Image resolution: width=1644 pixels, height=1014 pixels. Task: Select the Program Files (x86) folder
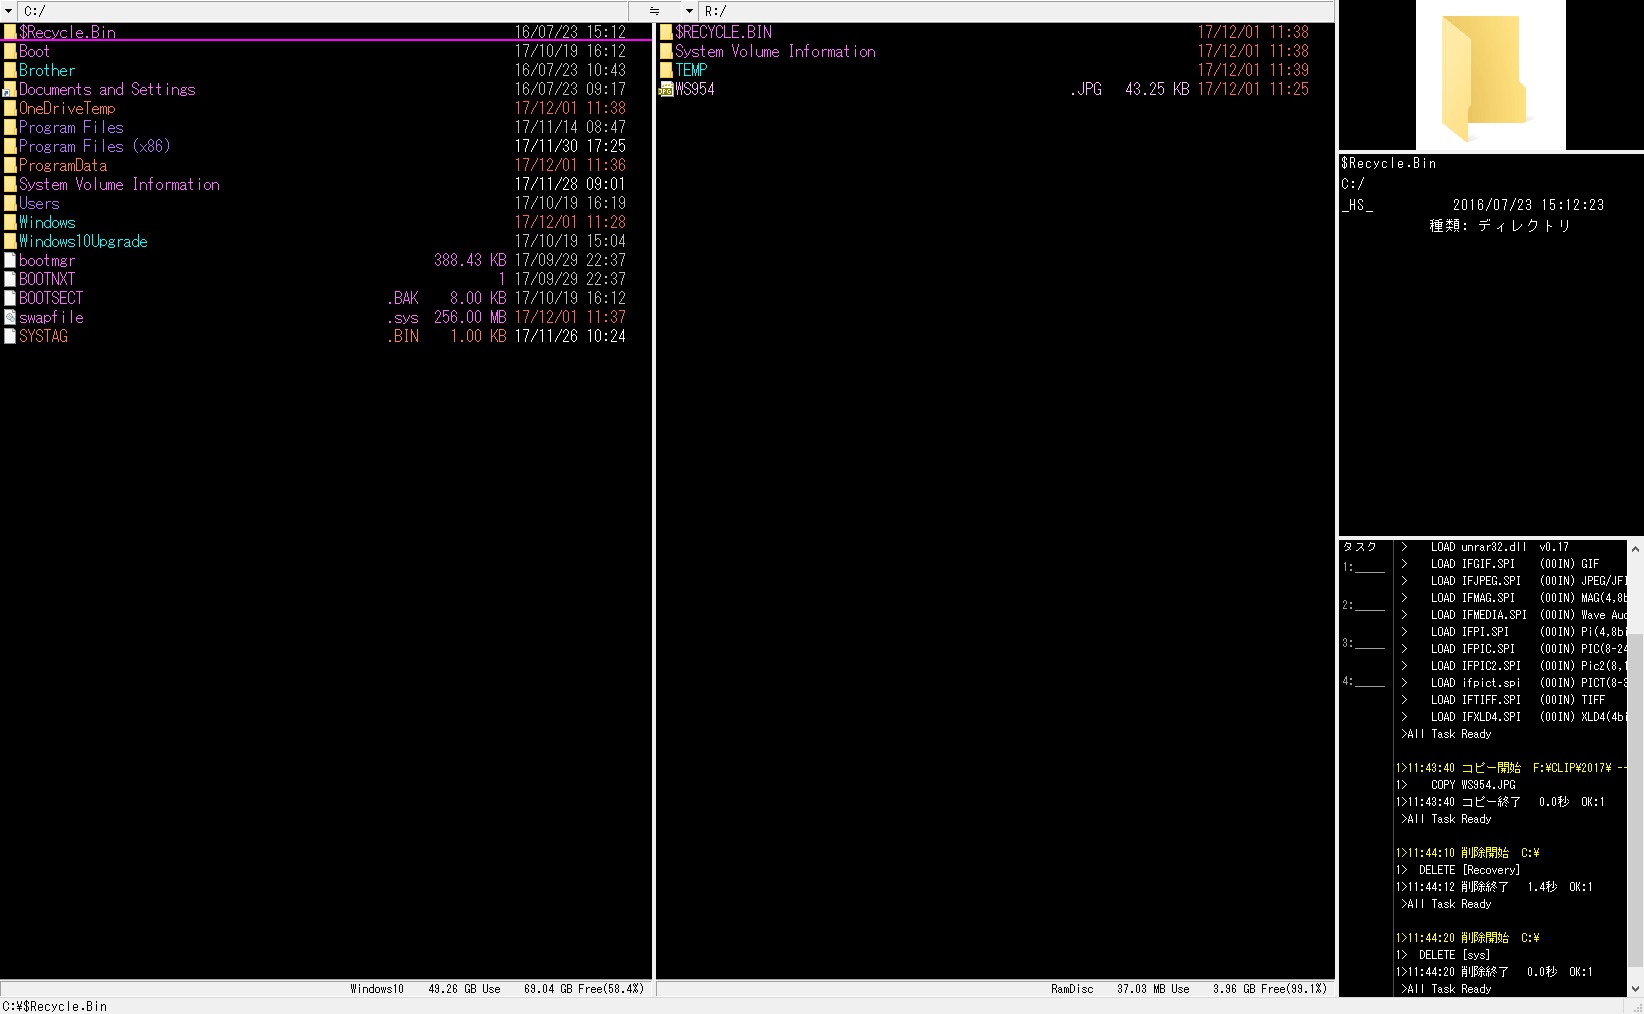pyautogui.click(x=94, y=147)
